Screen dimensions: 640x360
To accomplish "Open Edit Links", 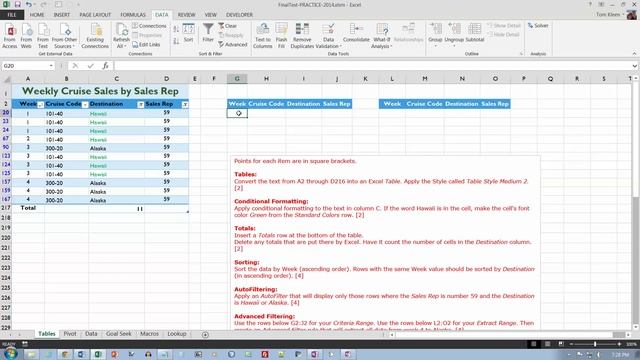I will (146, 44).
